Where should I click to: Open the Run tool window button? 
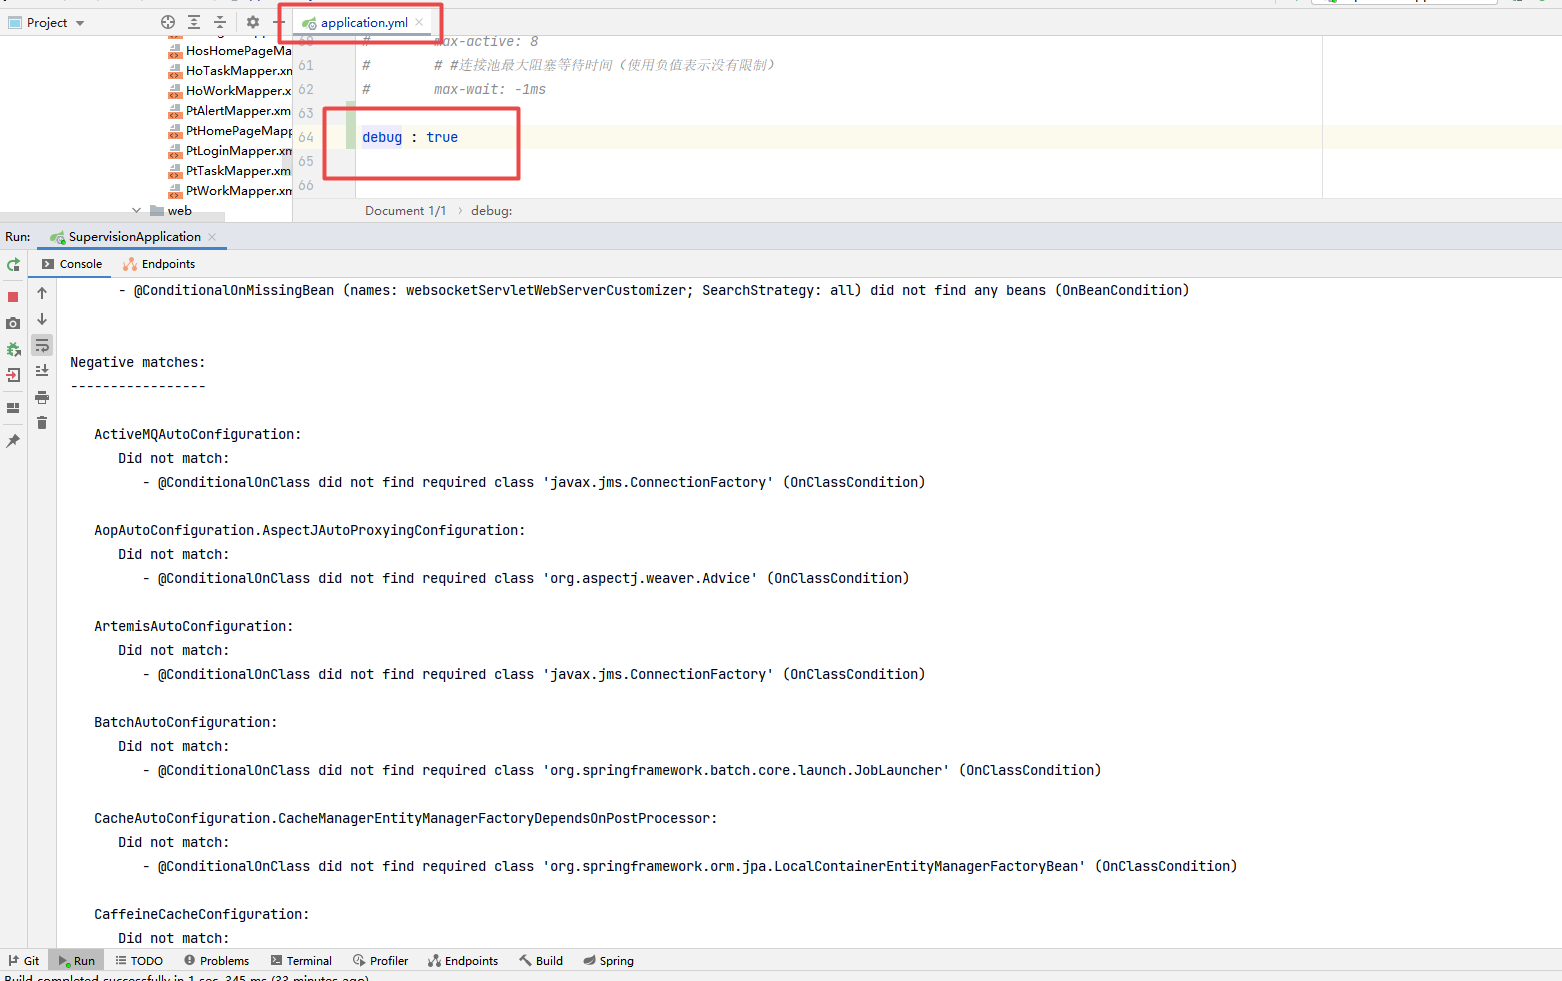(76, 961)
